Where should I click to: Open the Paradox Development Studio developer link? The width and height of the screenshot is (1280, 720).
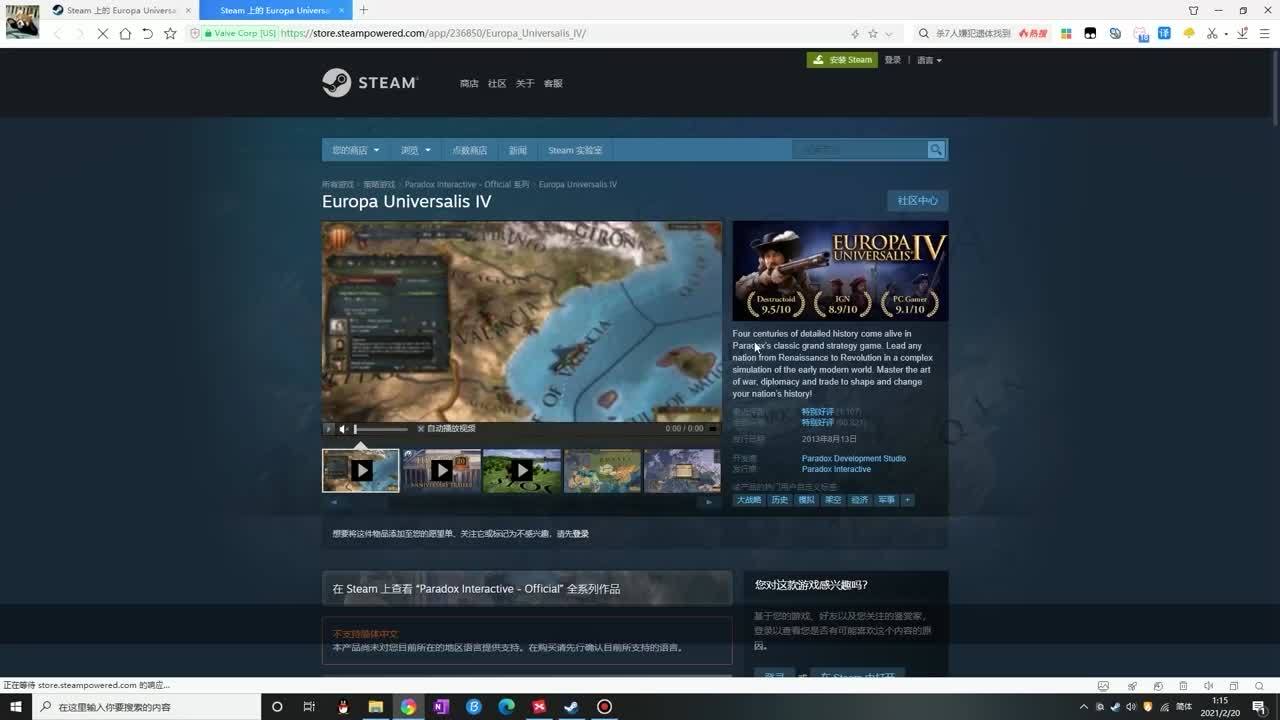tap(853, 458)
